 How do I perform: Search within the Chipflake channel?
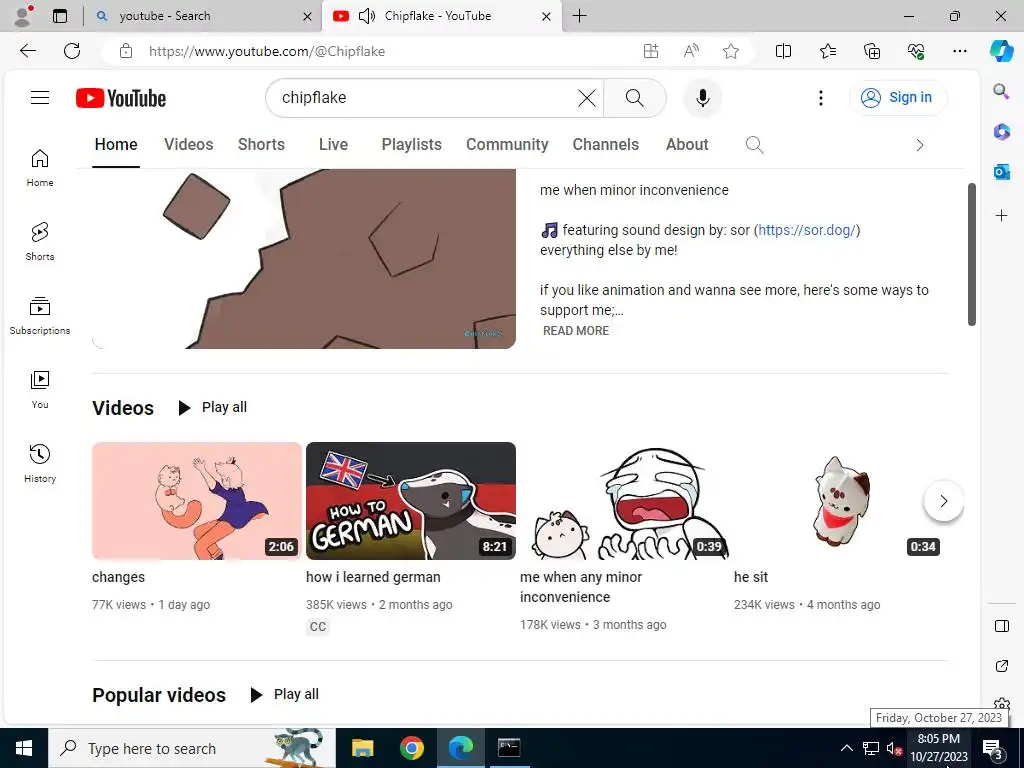point(754,144)
